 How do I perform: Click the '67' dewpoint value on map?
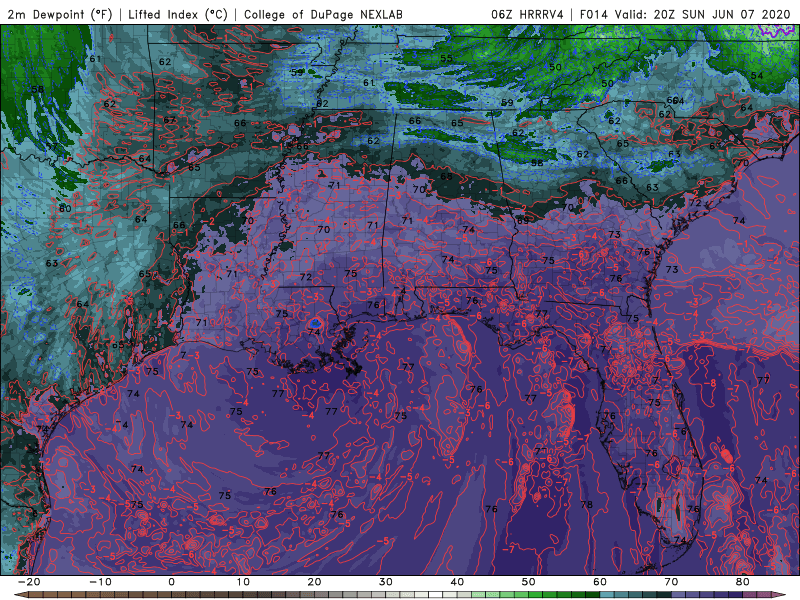(x=169, y=120)
